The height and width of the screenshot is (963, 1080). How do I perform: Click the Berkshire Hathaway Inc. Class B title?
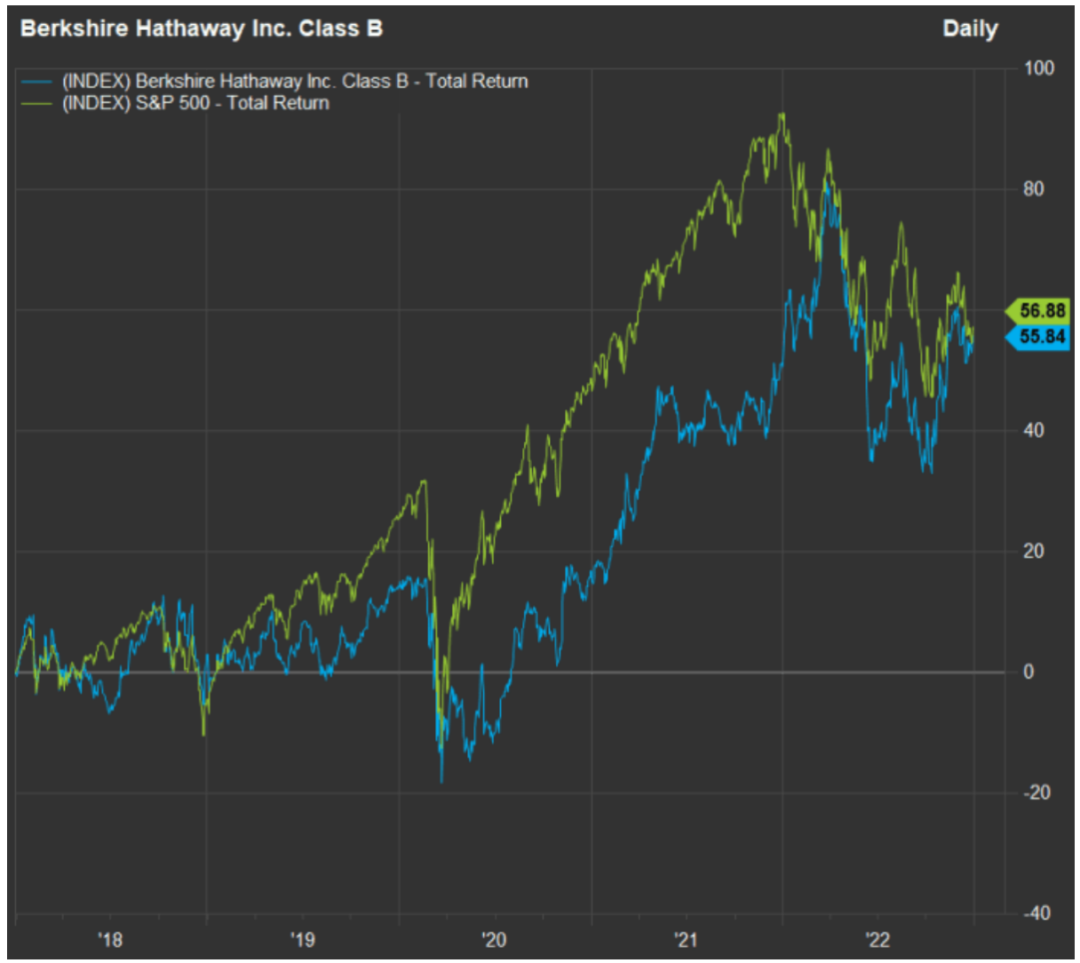(201, 28)
